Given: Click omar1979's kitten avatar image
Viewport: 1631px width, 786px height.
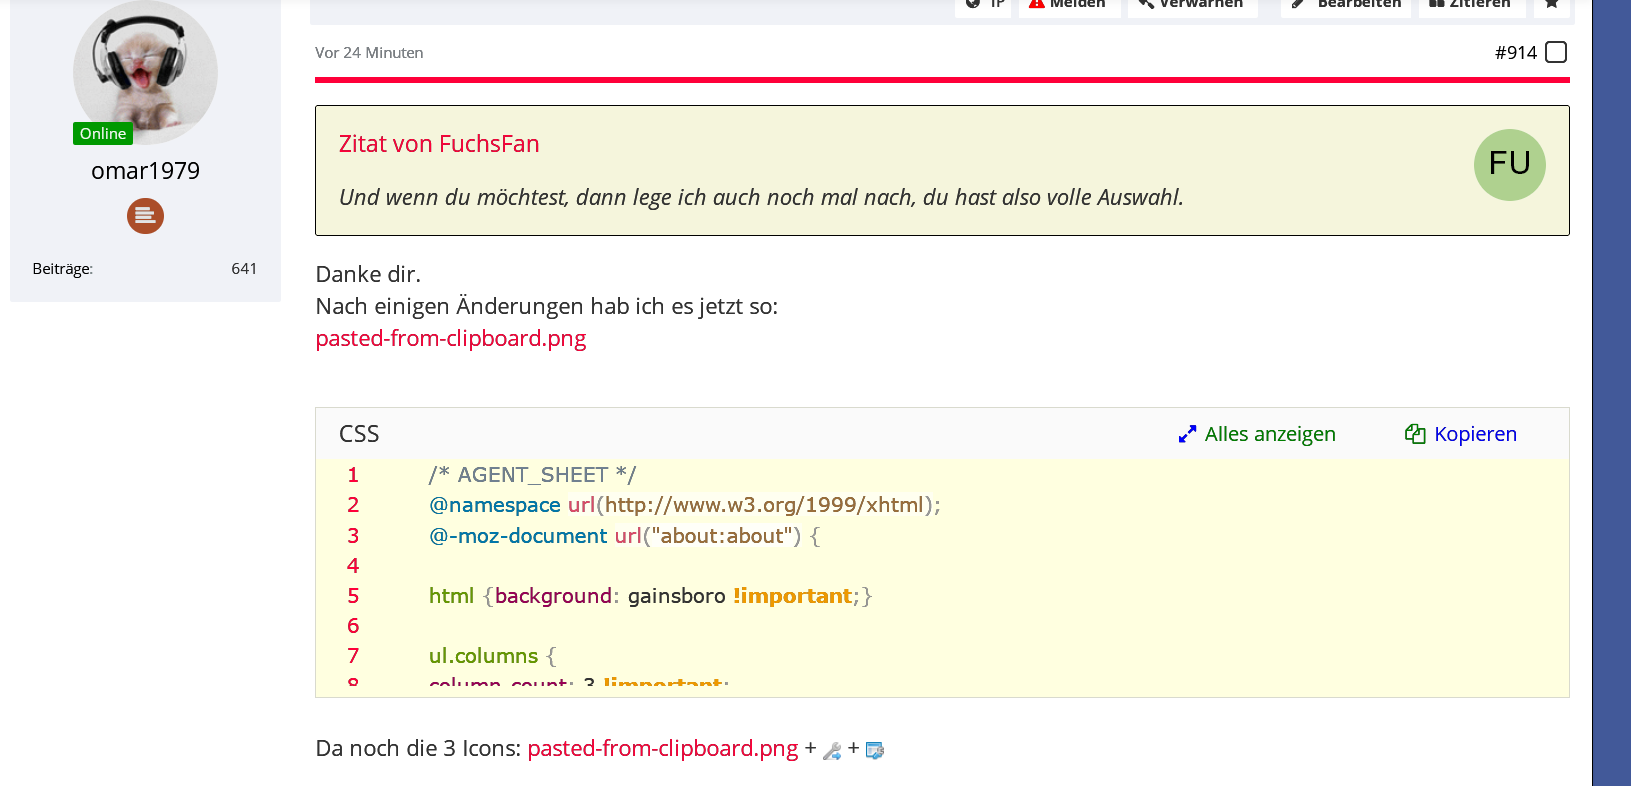Looking at the screenshot, I should click(x=145, y=72).
